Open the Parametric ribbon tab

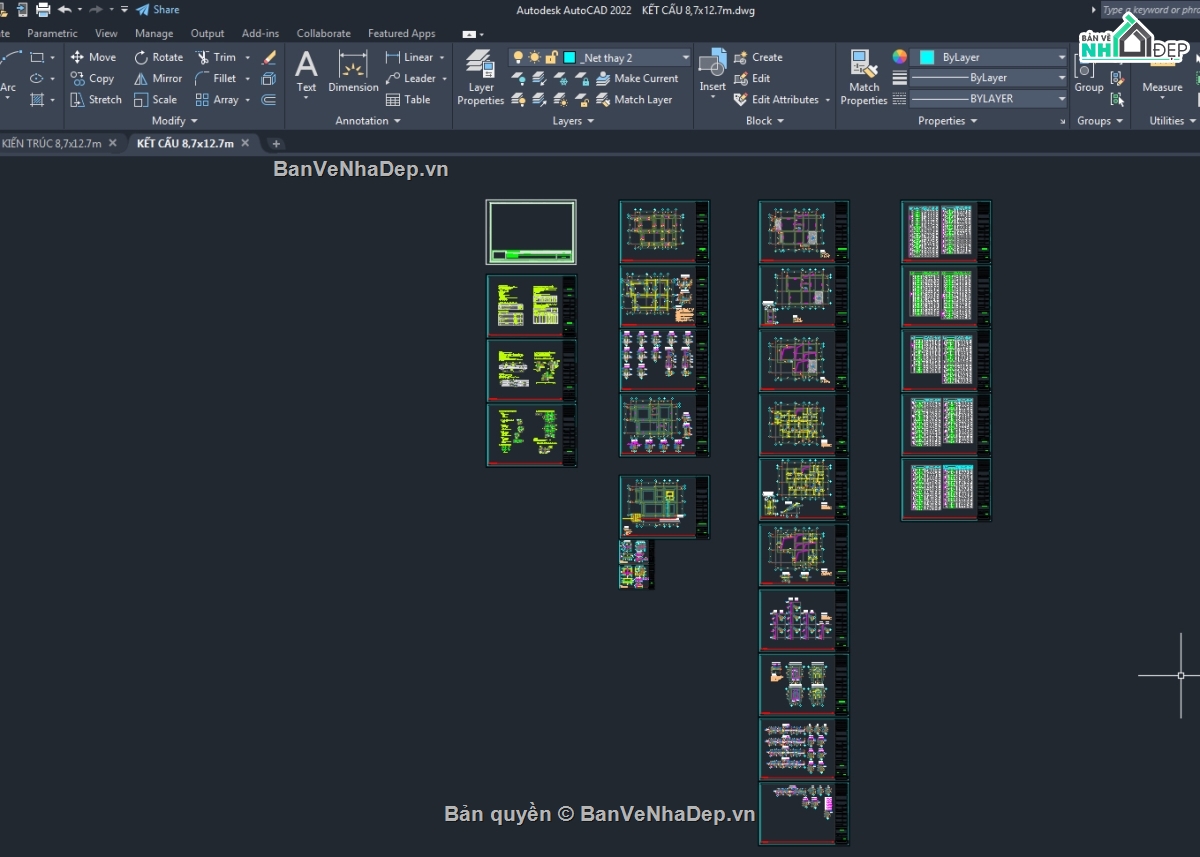[x=52, y=33]
